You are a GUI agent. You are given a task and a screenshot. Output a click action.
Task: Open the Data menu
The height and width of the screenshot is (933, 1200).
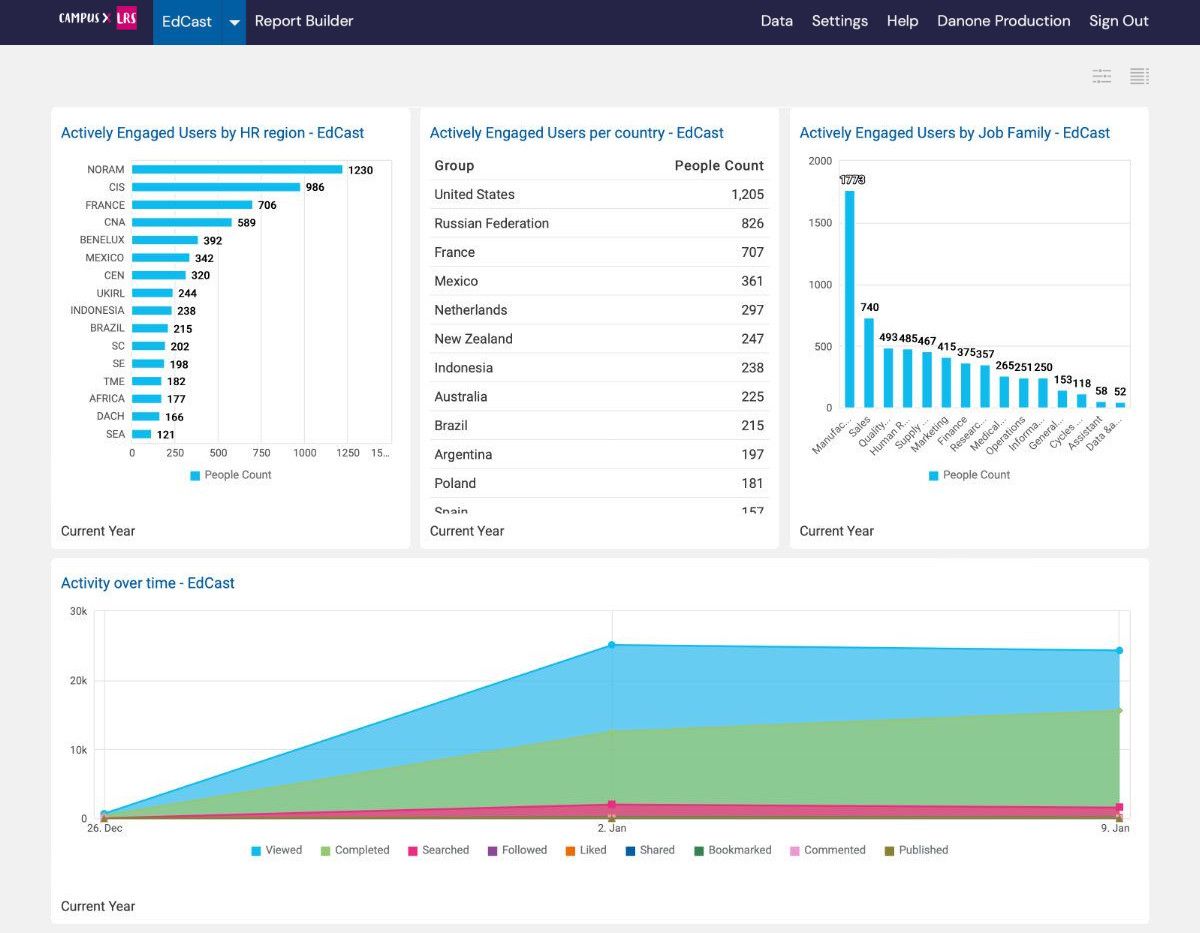pyautogui.click(x=777, y=20)
